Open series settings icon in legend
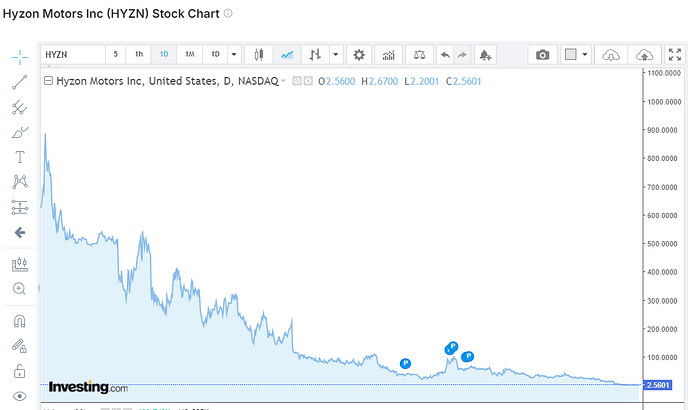Screen dimensions: 690x410 click(x=308, y=81)
